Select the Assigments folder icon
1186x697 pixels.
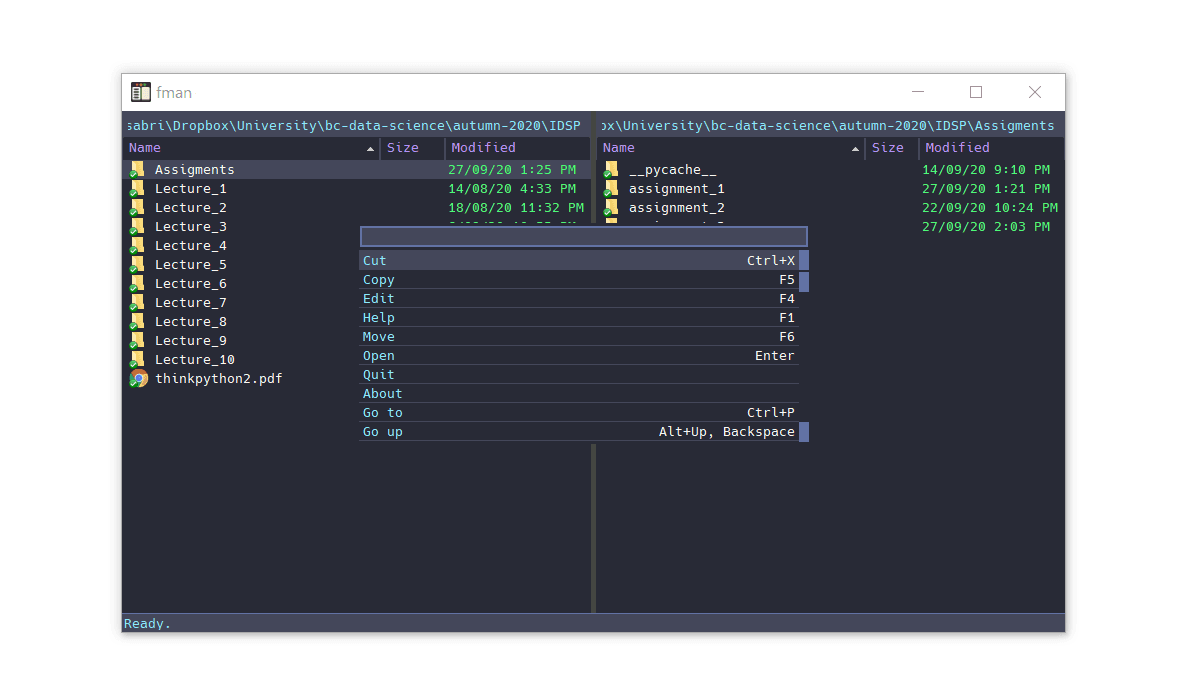pos(137,170)
